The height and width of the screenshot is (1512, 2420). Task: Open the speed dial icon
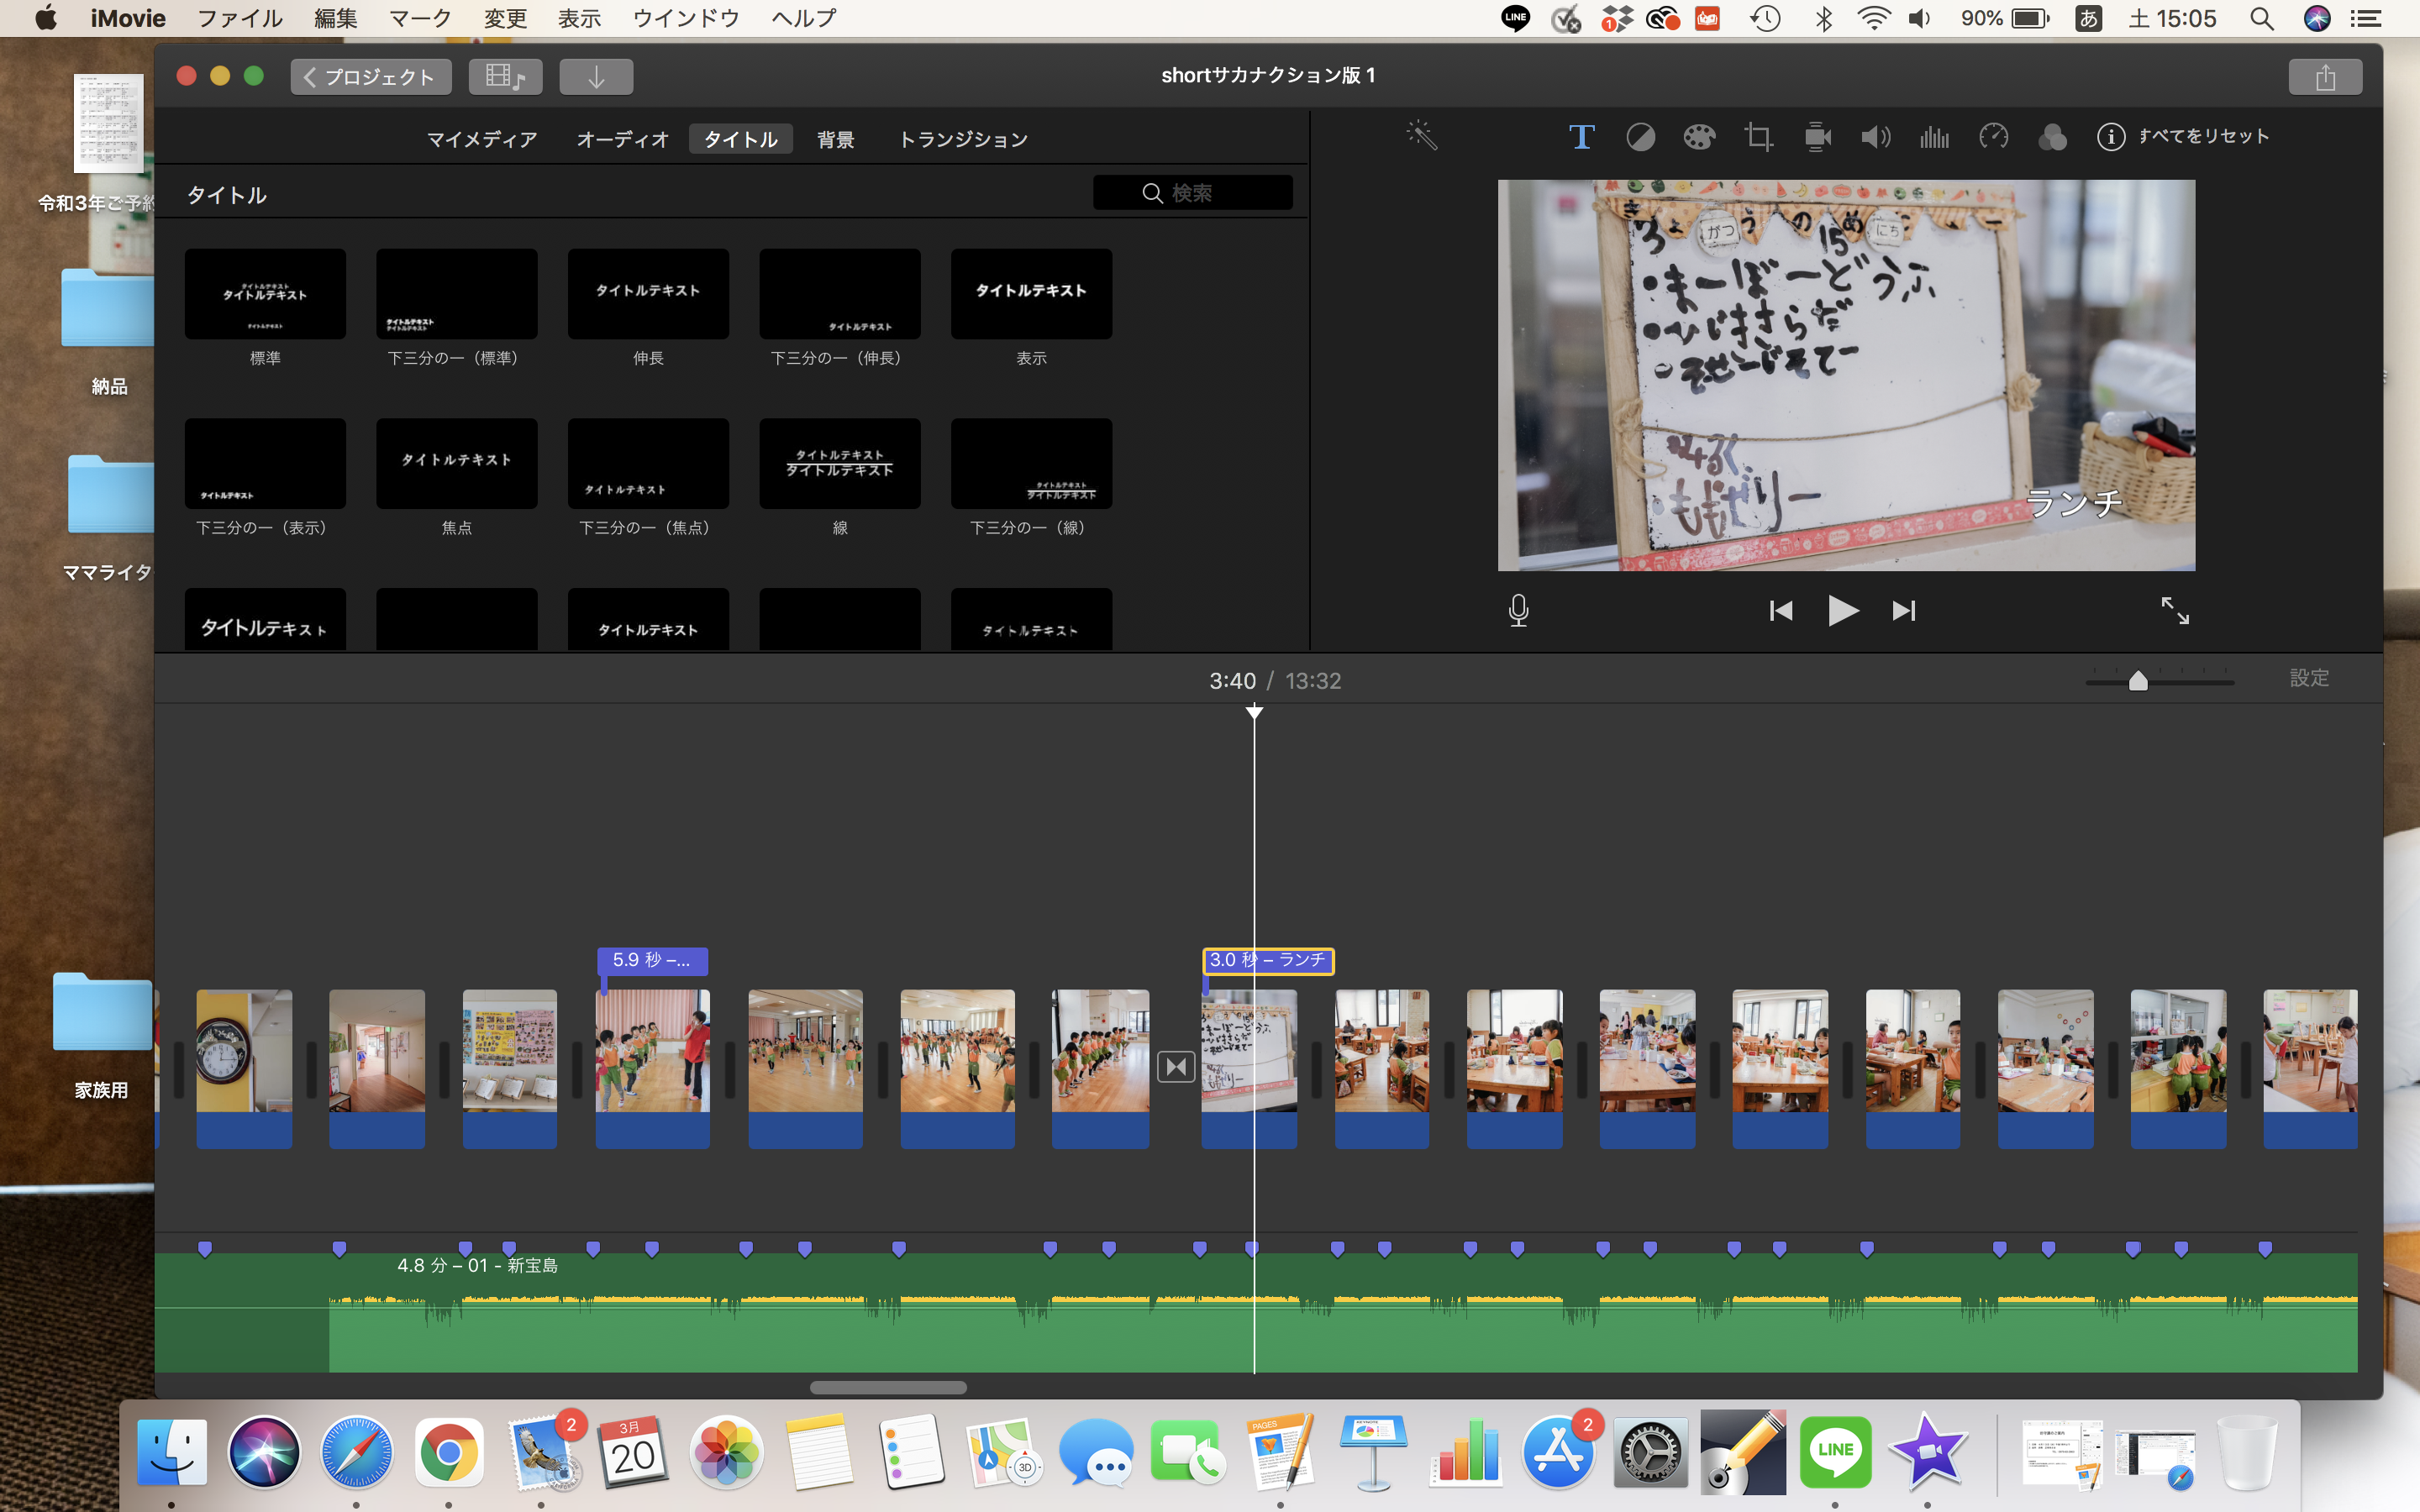[x=1993, y=136]
